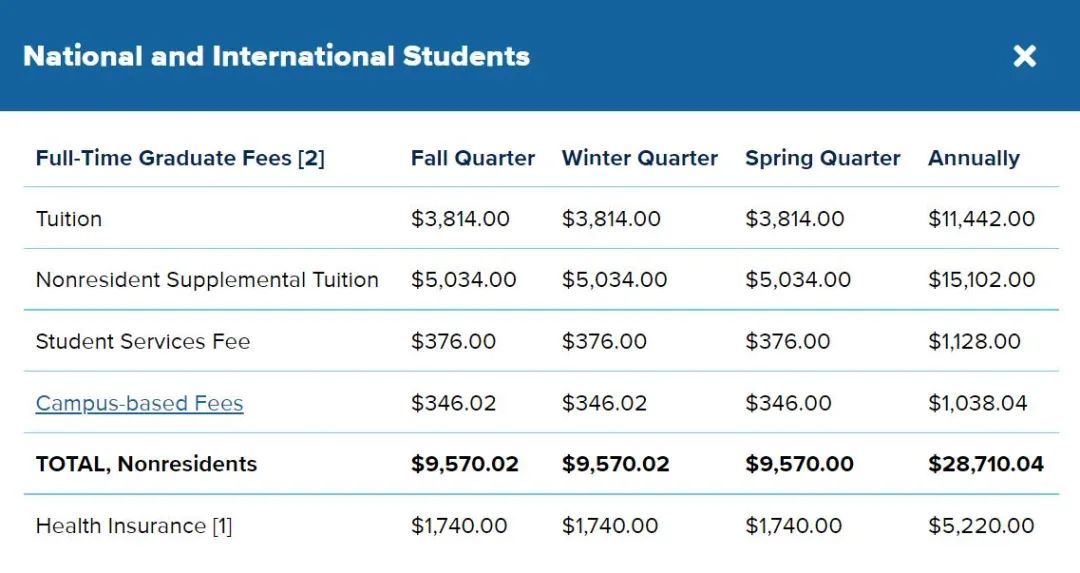Screen dimensions: 1080x573
Task: Open the Campus-based Fees link
Action: (139, 403)
